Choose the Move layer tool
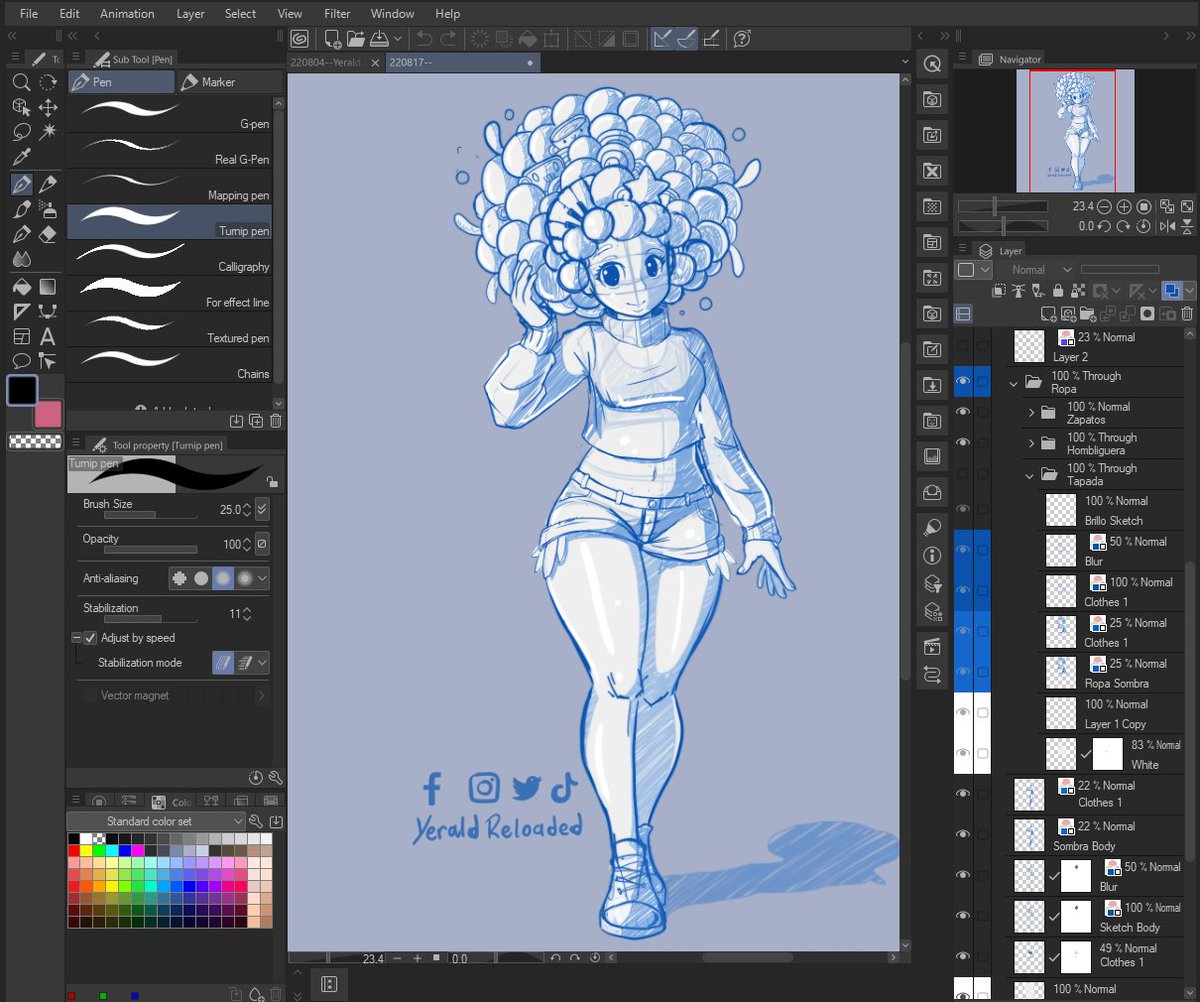Viewport: 1200px width, 1002px height. [47, 107]
